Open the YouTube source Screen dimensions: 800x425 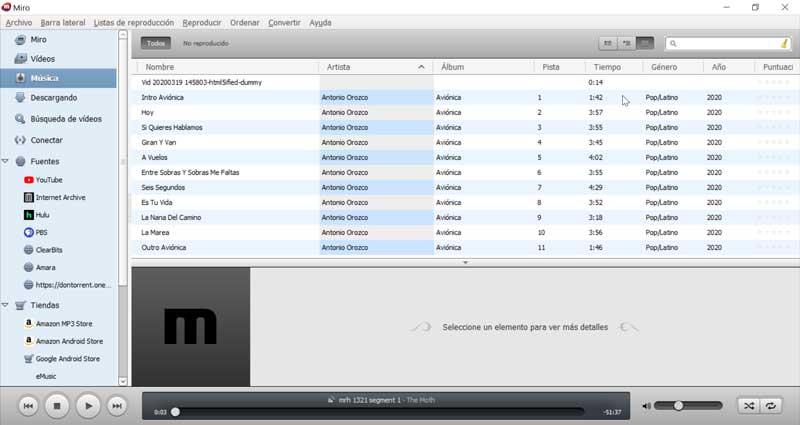(48, 180)
